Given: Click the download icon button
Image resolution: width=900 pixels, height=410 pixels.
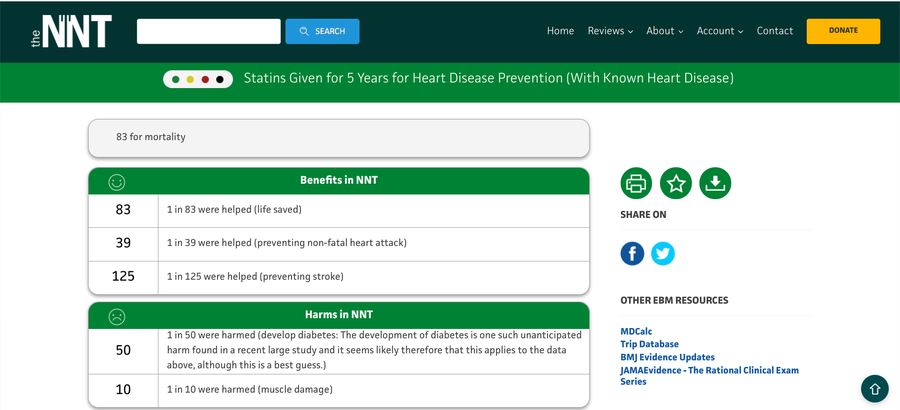Looking at the screenshot, I should (x=715, y=184).
